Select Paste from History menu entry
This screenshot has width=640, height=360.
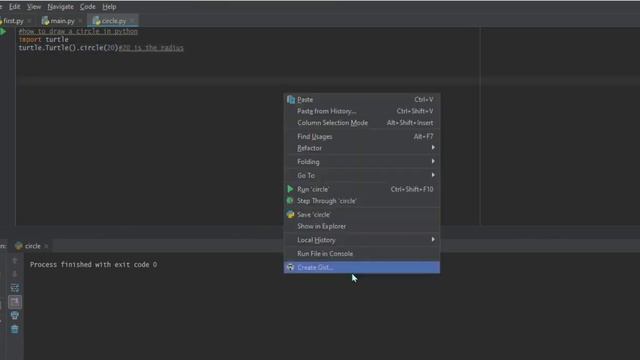(x=362, y=111)
